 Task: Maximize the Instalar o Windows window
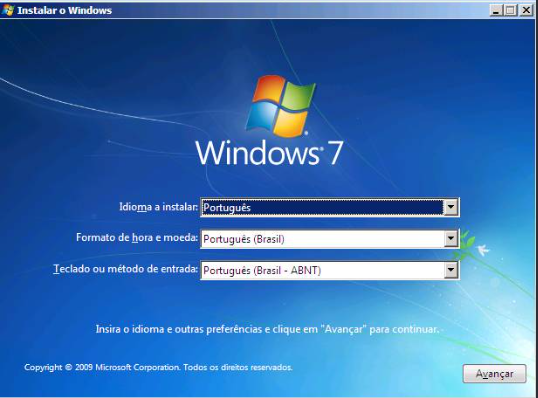(x=511, y=10)
